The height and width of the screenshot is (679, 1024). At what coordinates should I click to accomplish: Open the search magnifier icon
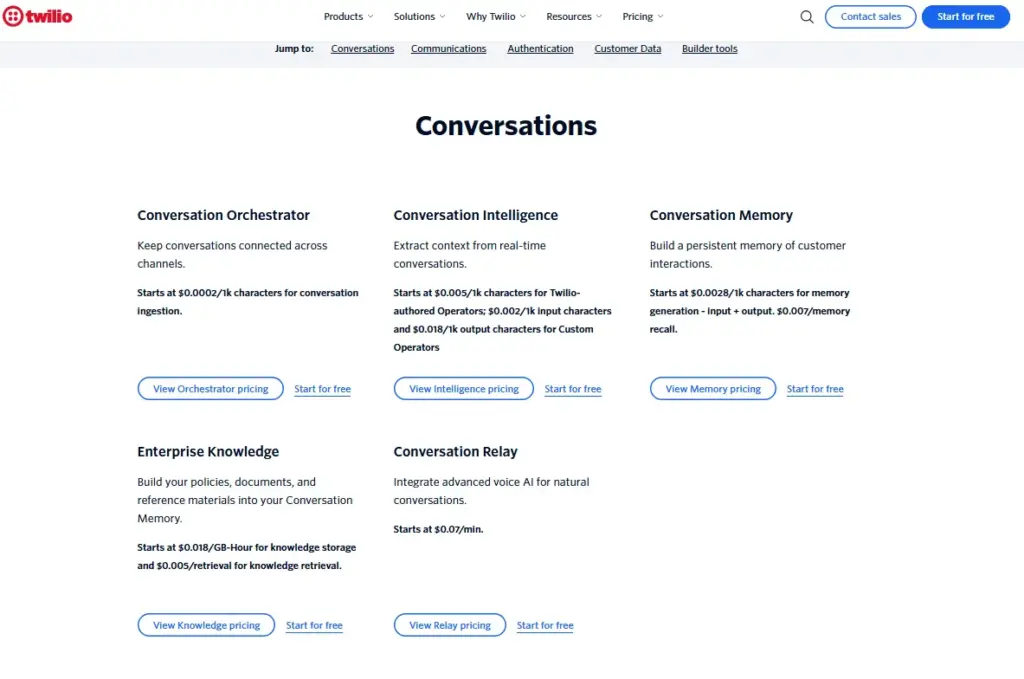[807, 17]
